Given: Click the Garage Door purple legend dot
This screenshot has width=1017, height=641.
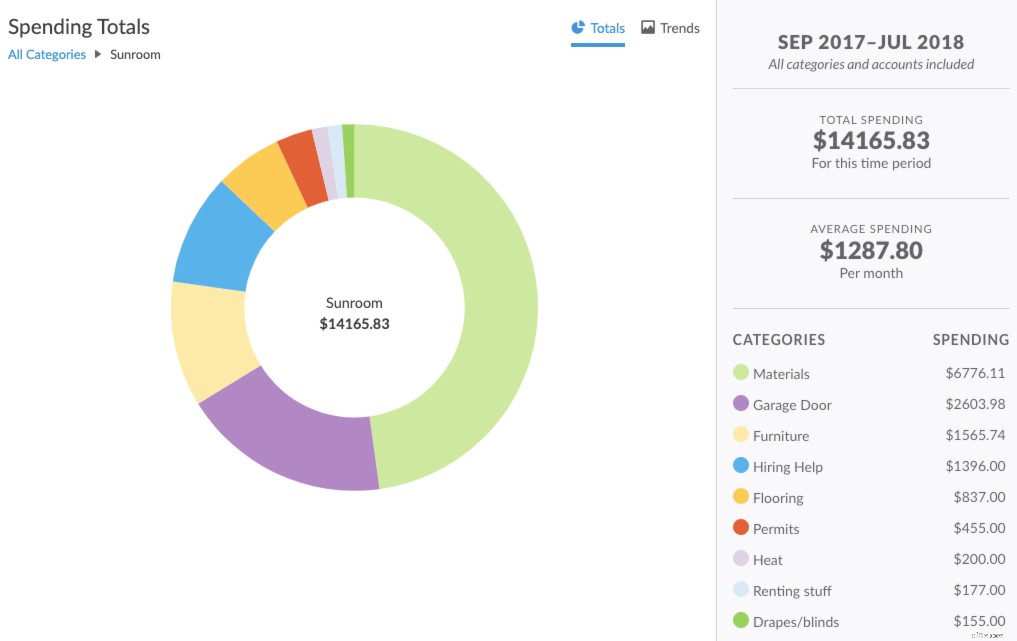Looking at the screenshot, I should (741, 404).
